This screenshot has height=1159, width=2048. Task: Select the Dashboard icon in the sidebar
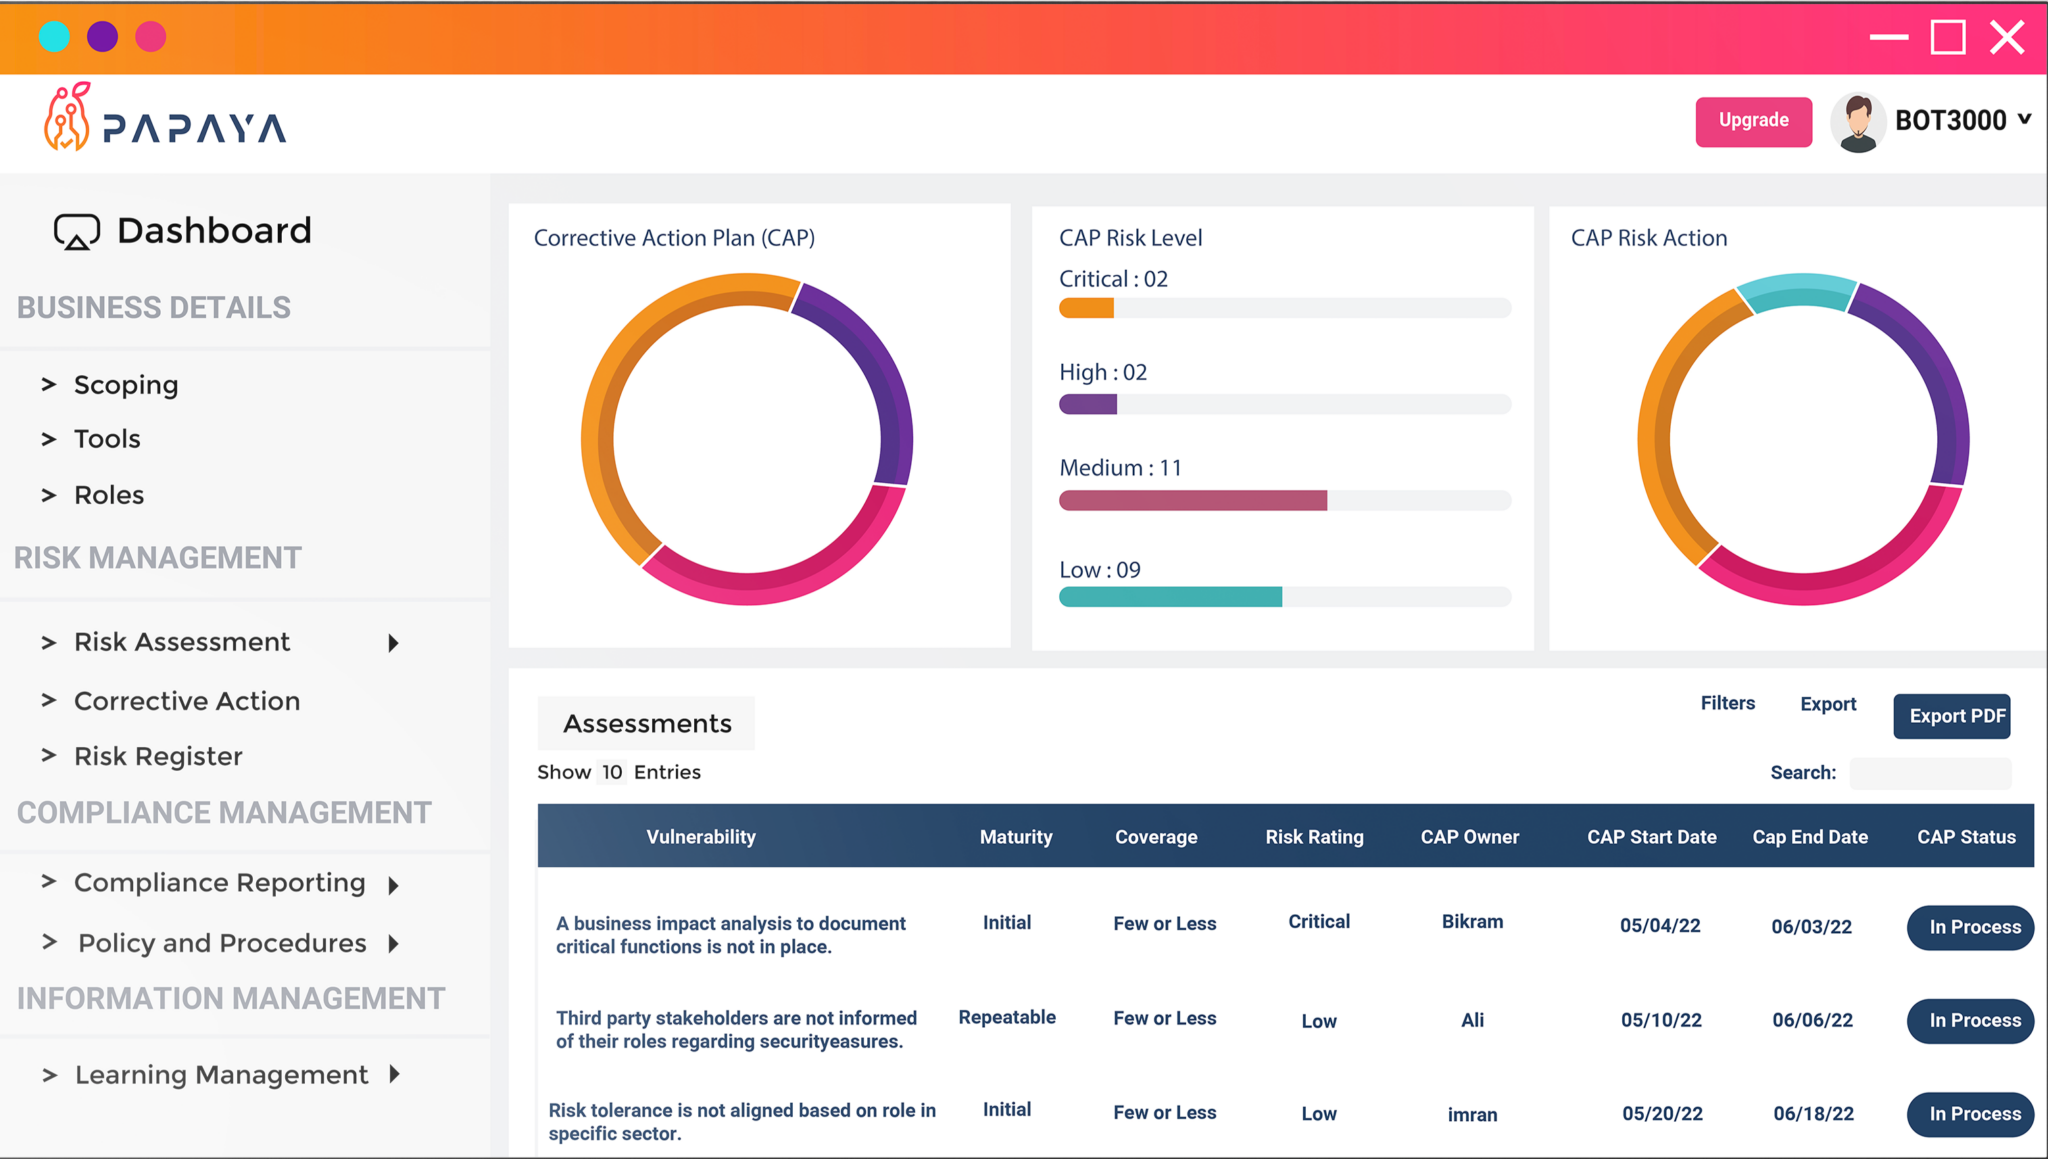click(77, 230)
